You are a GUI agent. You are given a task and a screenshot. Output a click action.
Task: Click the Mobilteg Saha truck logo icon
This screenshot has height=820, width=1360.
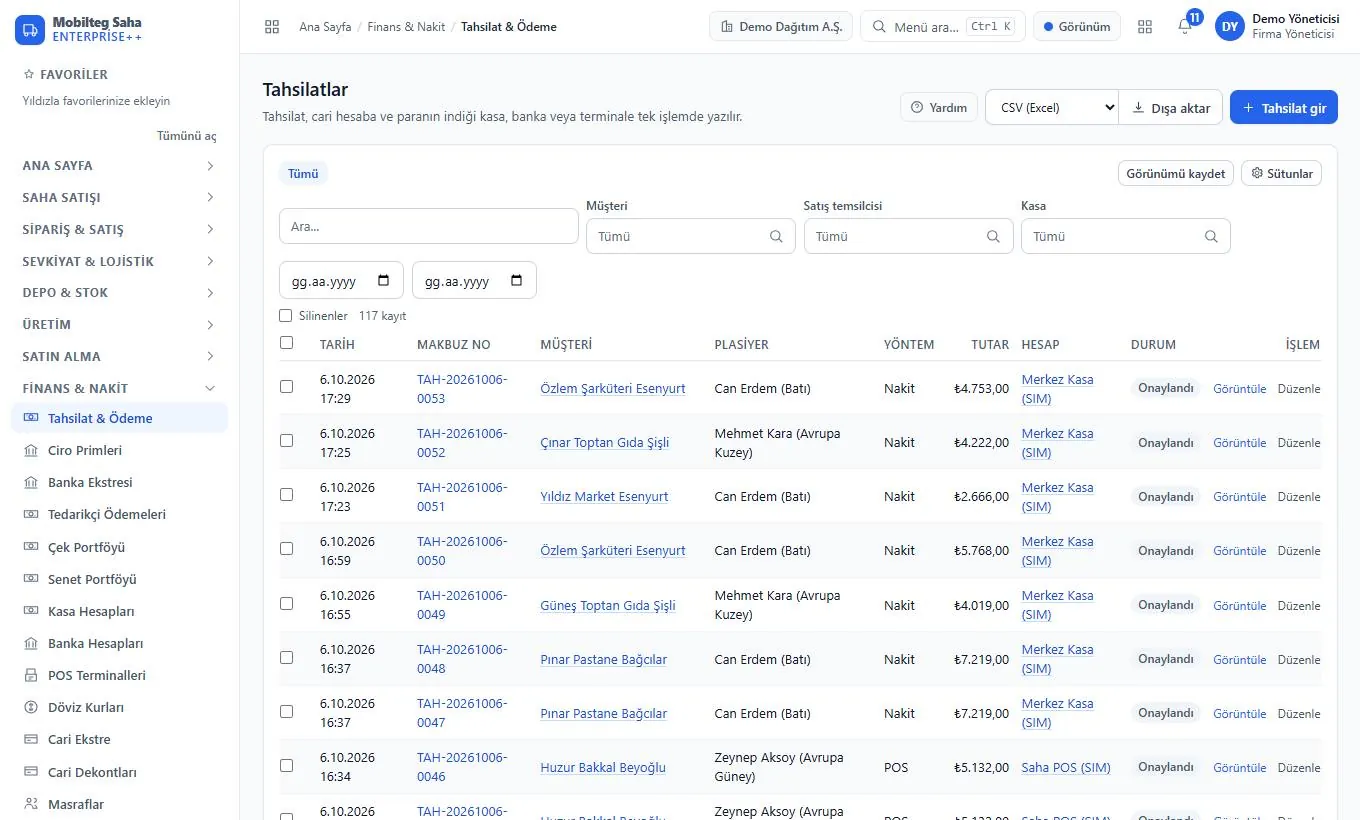point(30,29)
